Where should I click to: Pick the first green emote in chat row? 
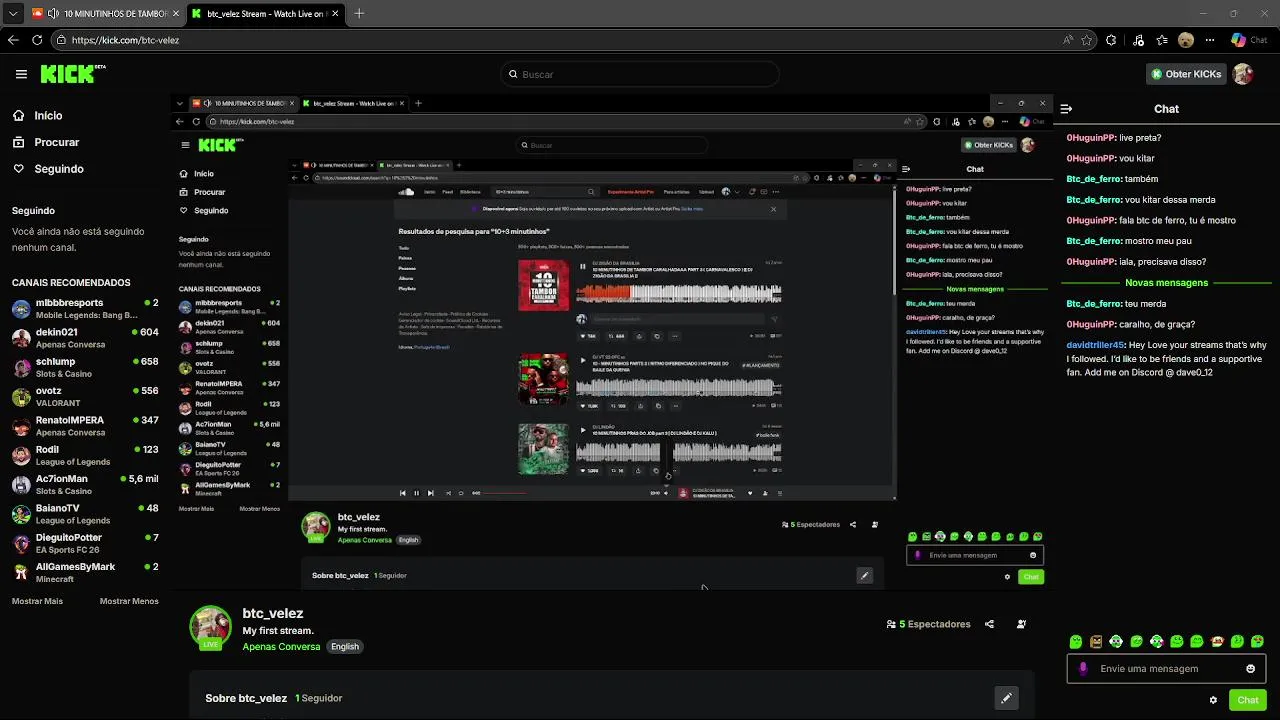pyautogui.click(x=1076, y=642)
